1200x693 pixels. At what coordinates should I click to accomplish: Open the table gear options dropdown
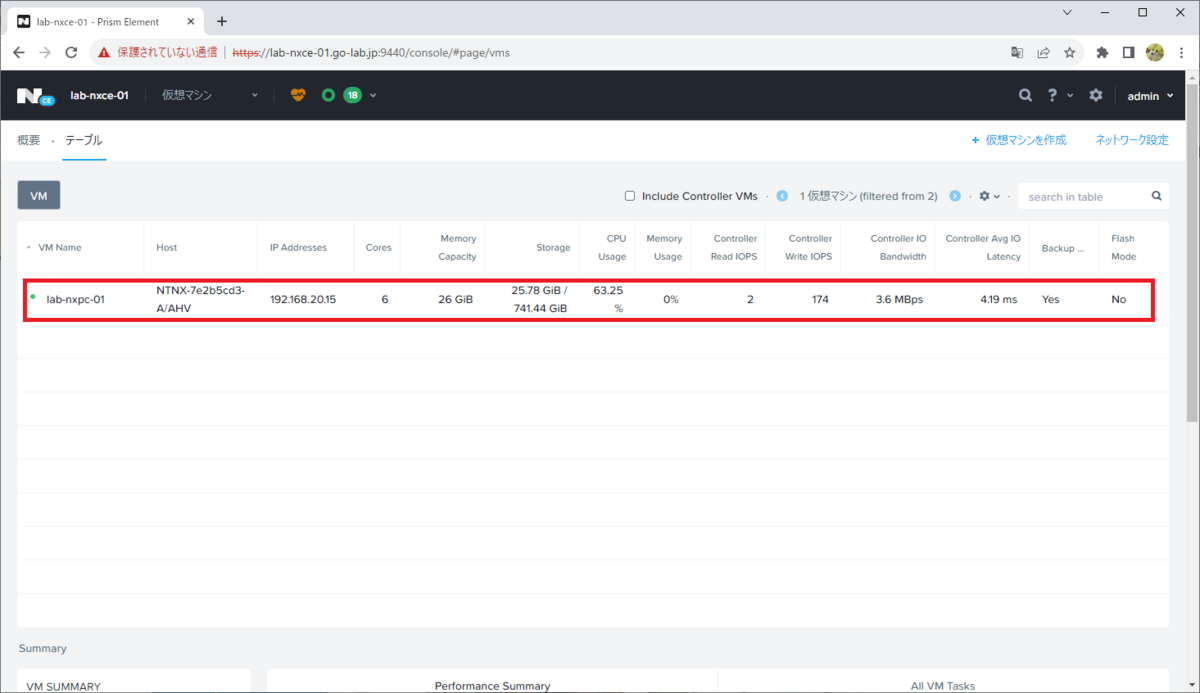pos(989,196)
